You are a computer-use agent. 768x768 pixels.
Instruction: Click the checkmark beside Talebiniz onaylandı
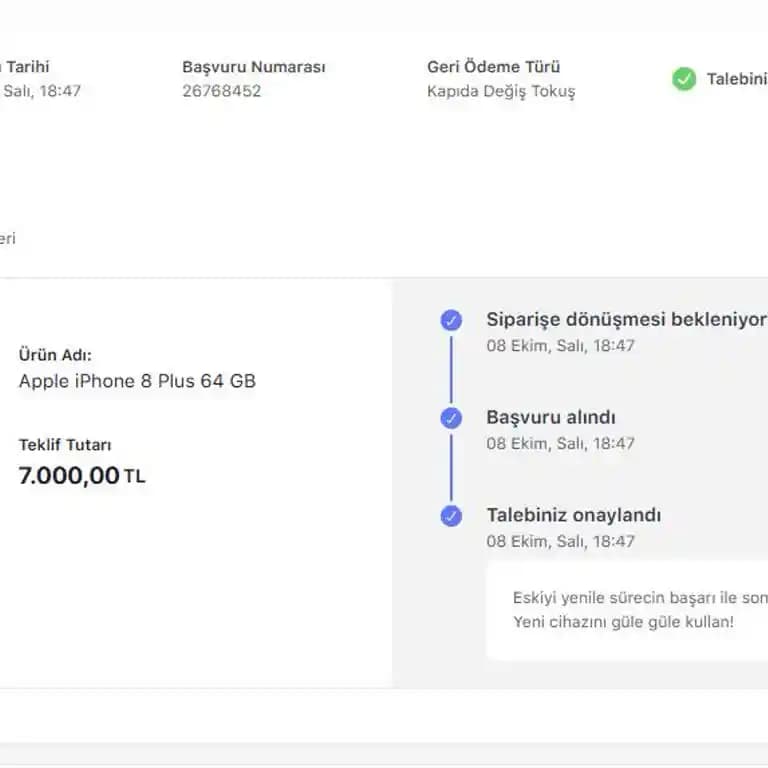coord(451,516)
